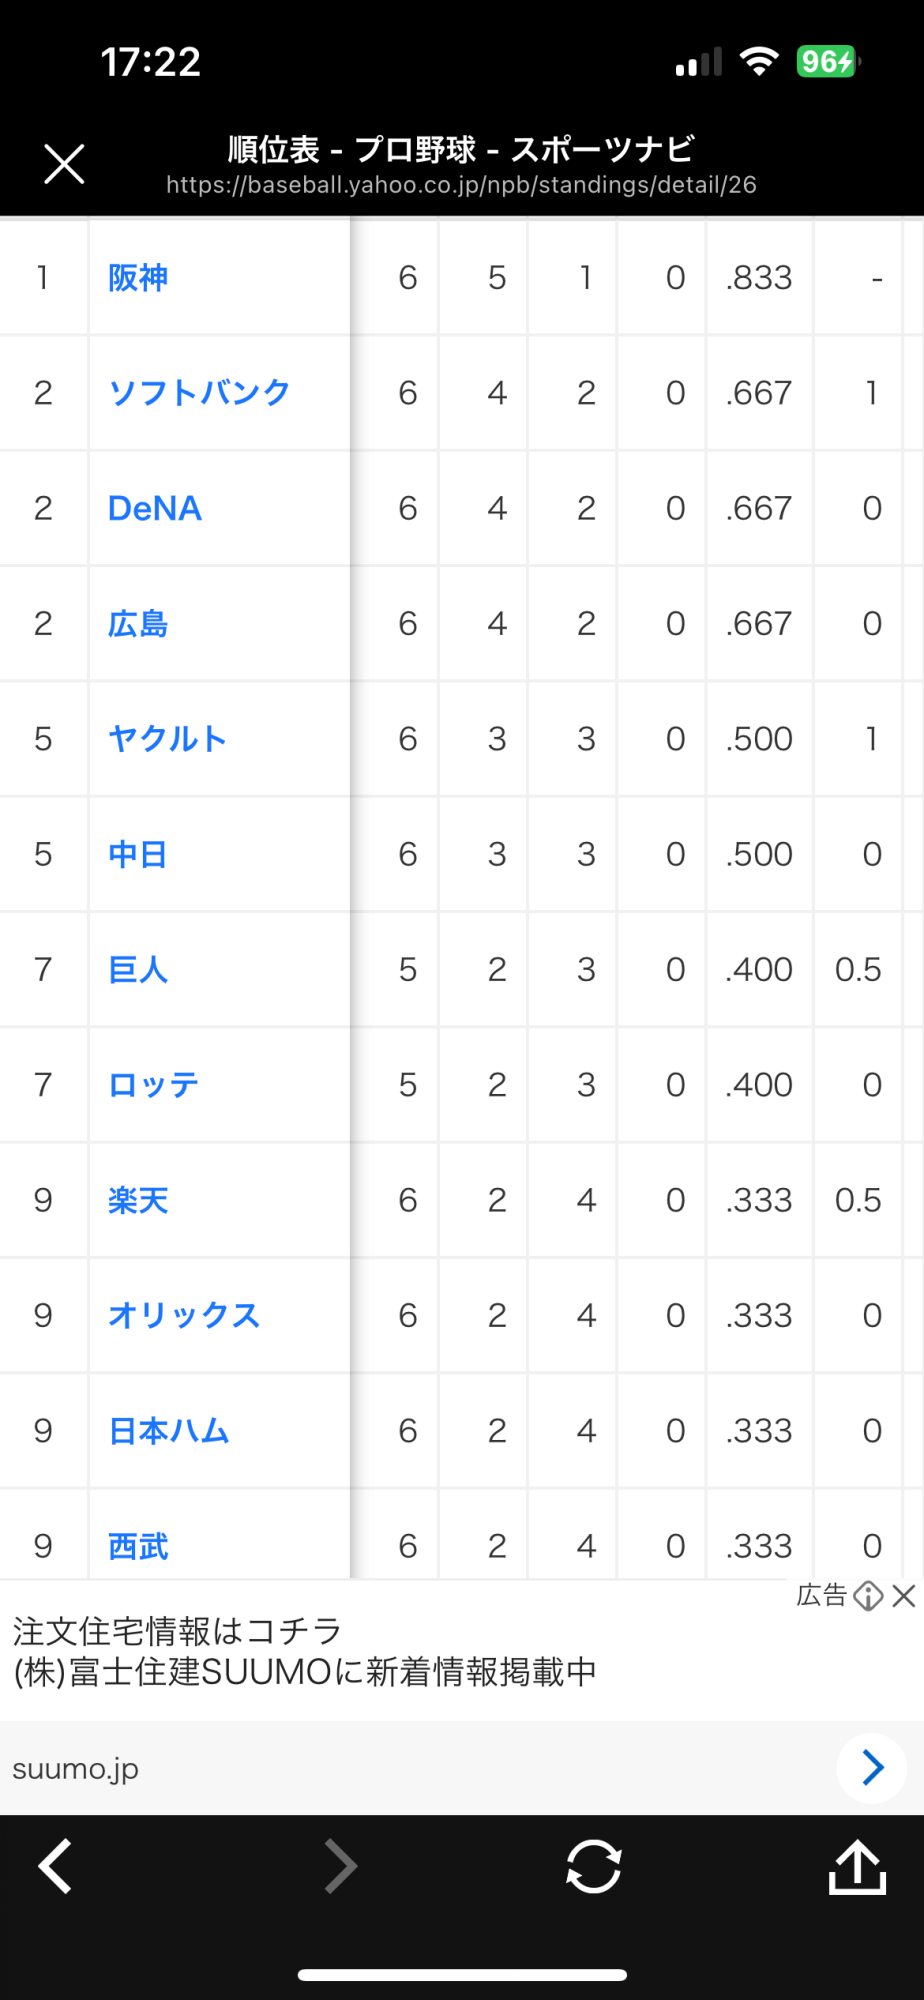Tap the browser back arrow
Image resolution: width=924 pixels, height=2000 pixels.
(56, 1866)
